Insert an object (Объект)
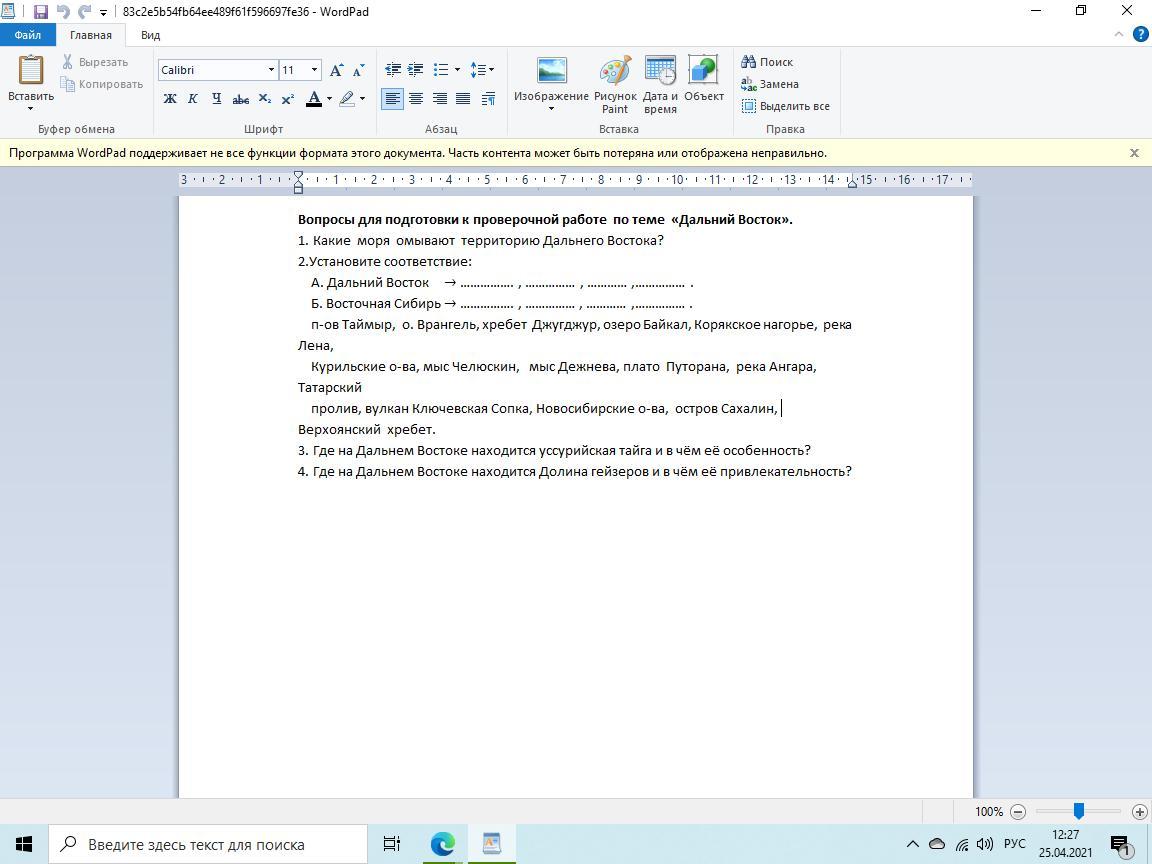This screenshot has height=864, width=1152. click(703, 78)
